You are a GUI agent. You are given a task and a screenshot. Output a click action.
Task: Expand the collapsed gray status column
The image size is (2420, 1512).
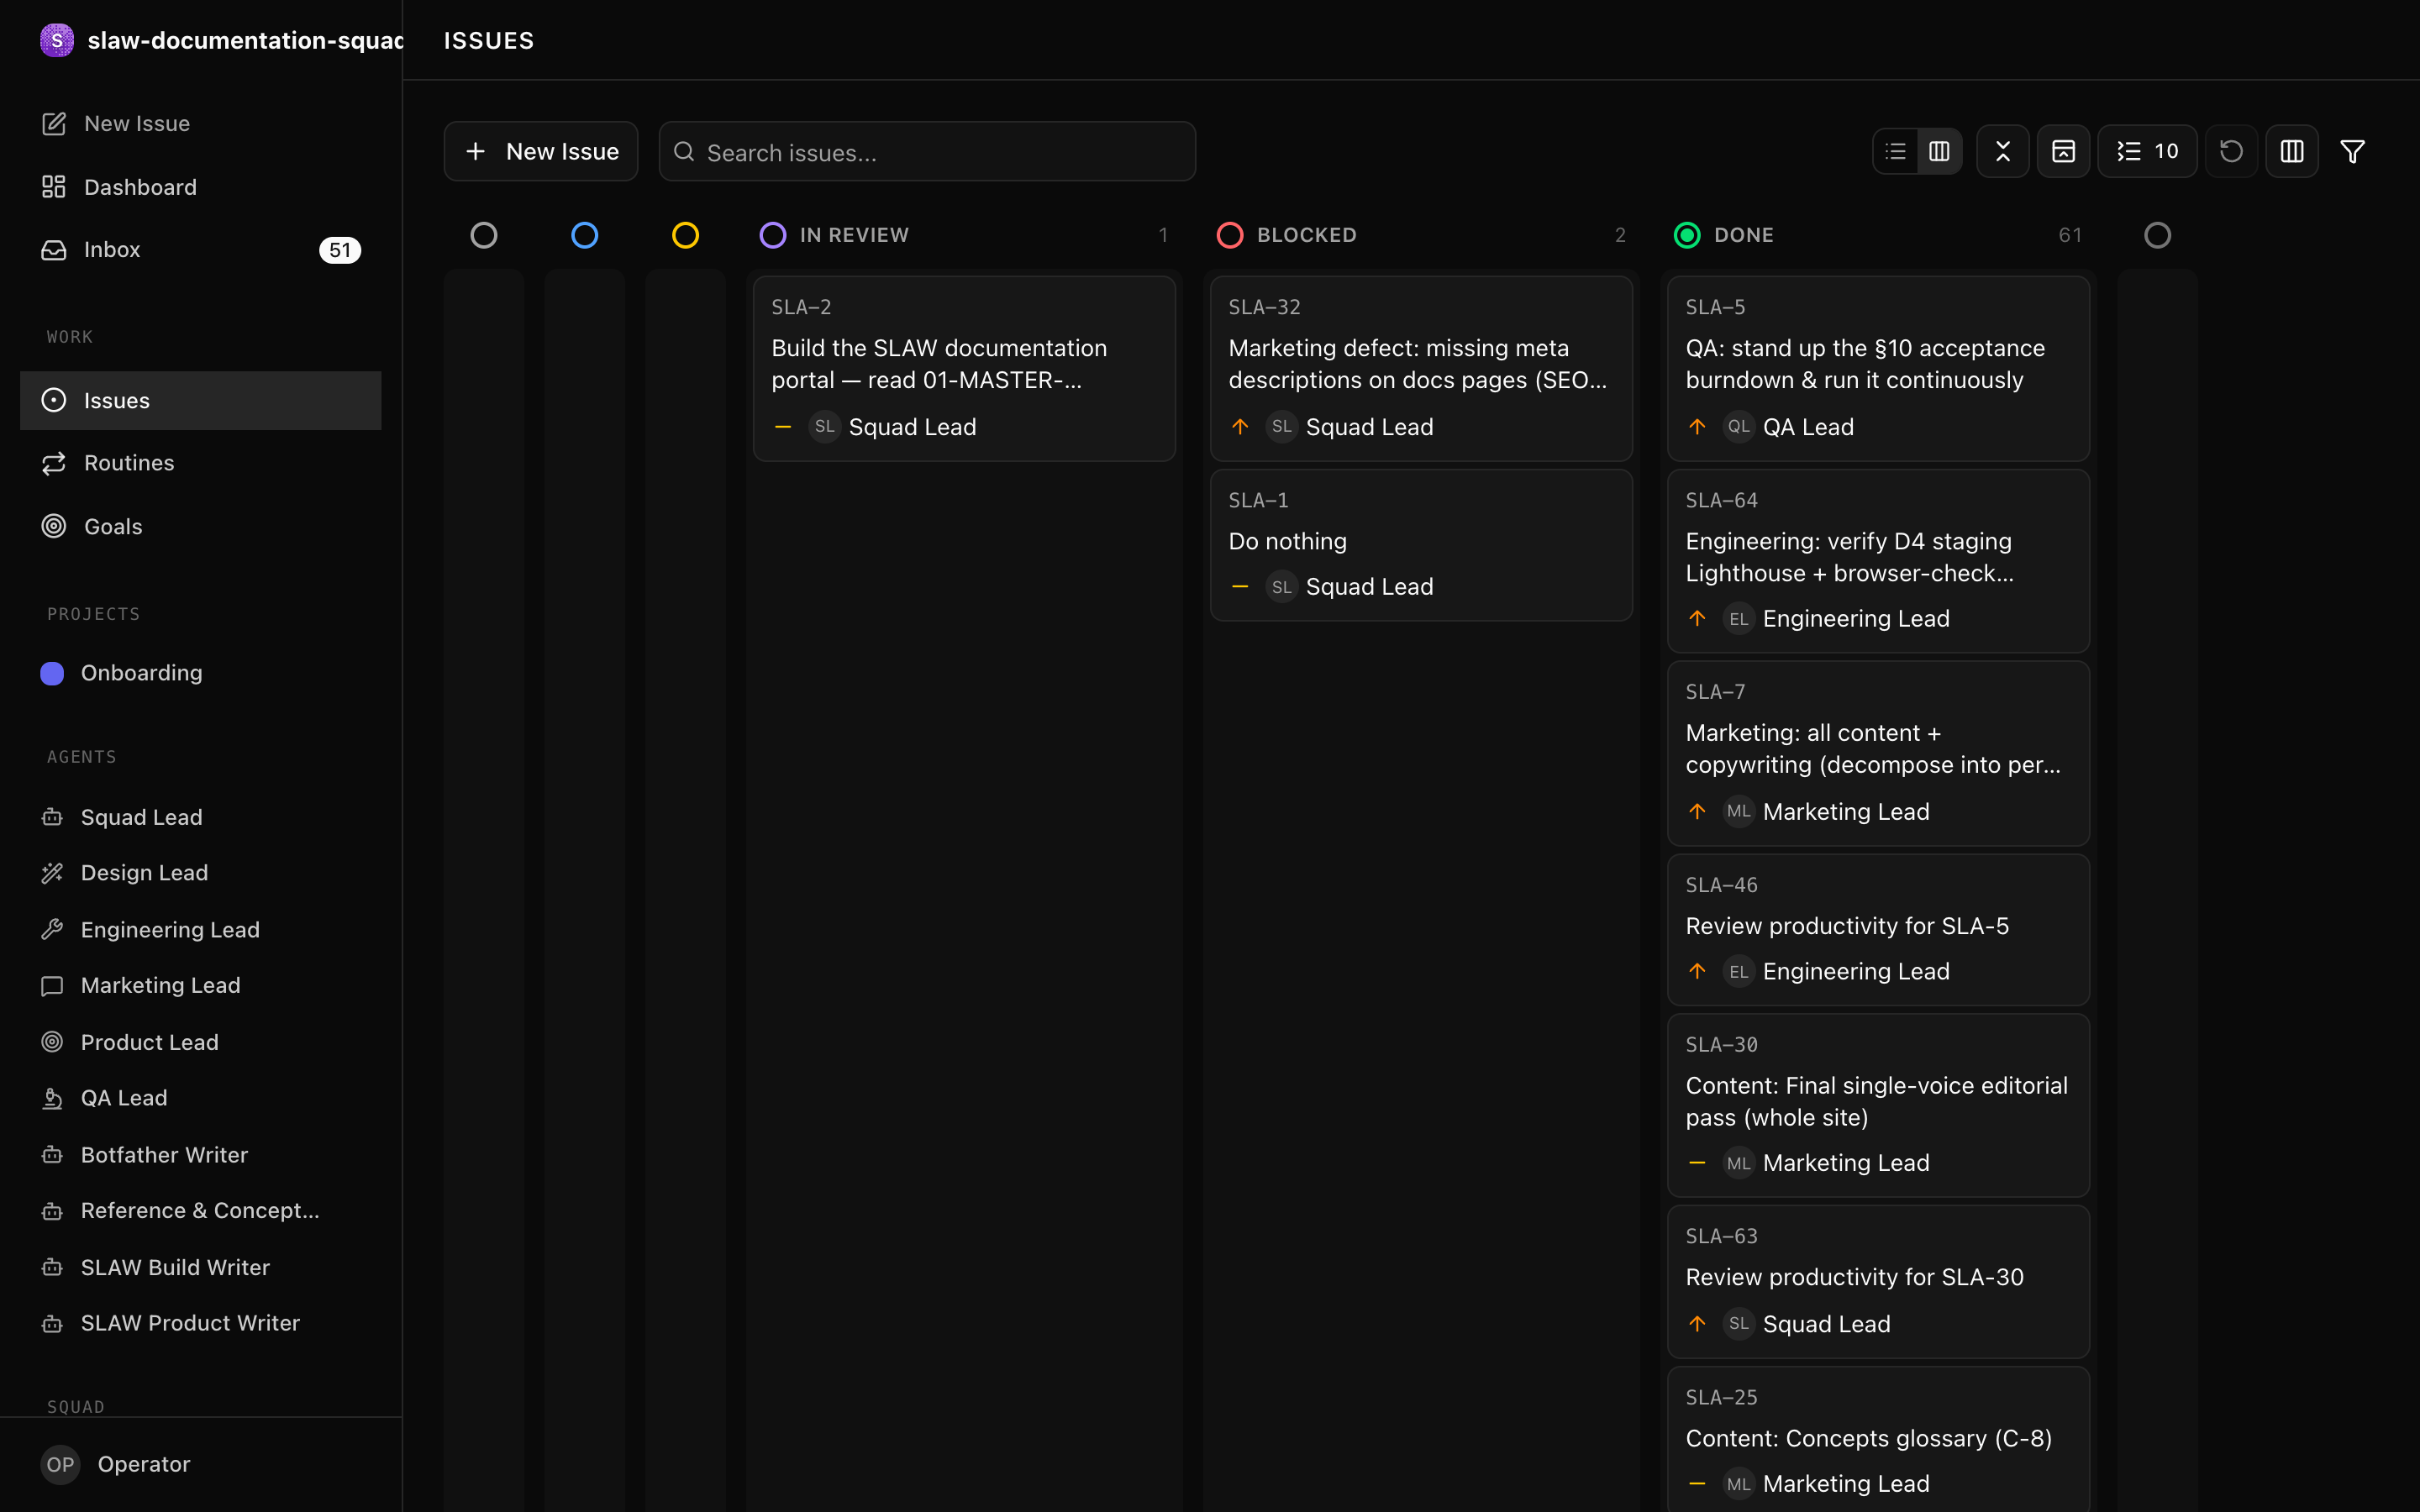484,235
